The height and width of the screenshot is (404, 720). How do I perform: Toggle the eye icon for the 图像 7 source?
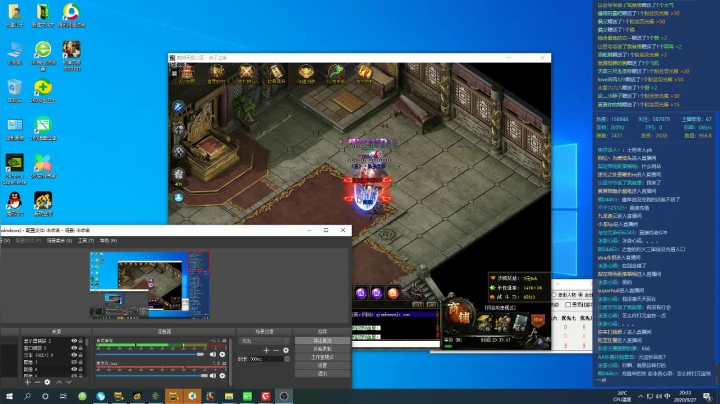click(74, 362)
